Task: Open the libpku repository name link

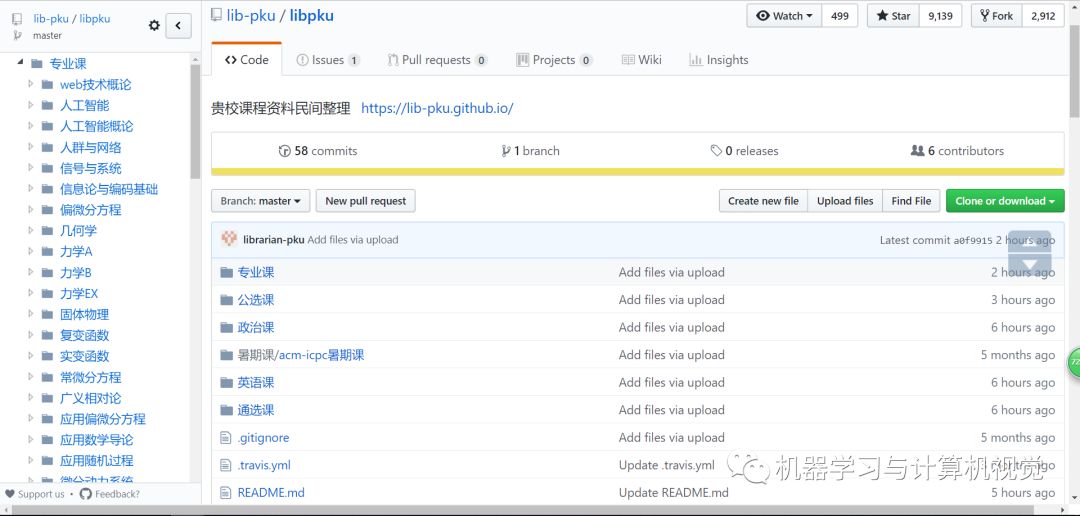Action: coord(311,16)
